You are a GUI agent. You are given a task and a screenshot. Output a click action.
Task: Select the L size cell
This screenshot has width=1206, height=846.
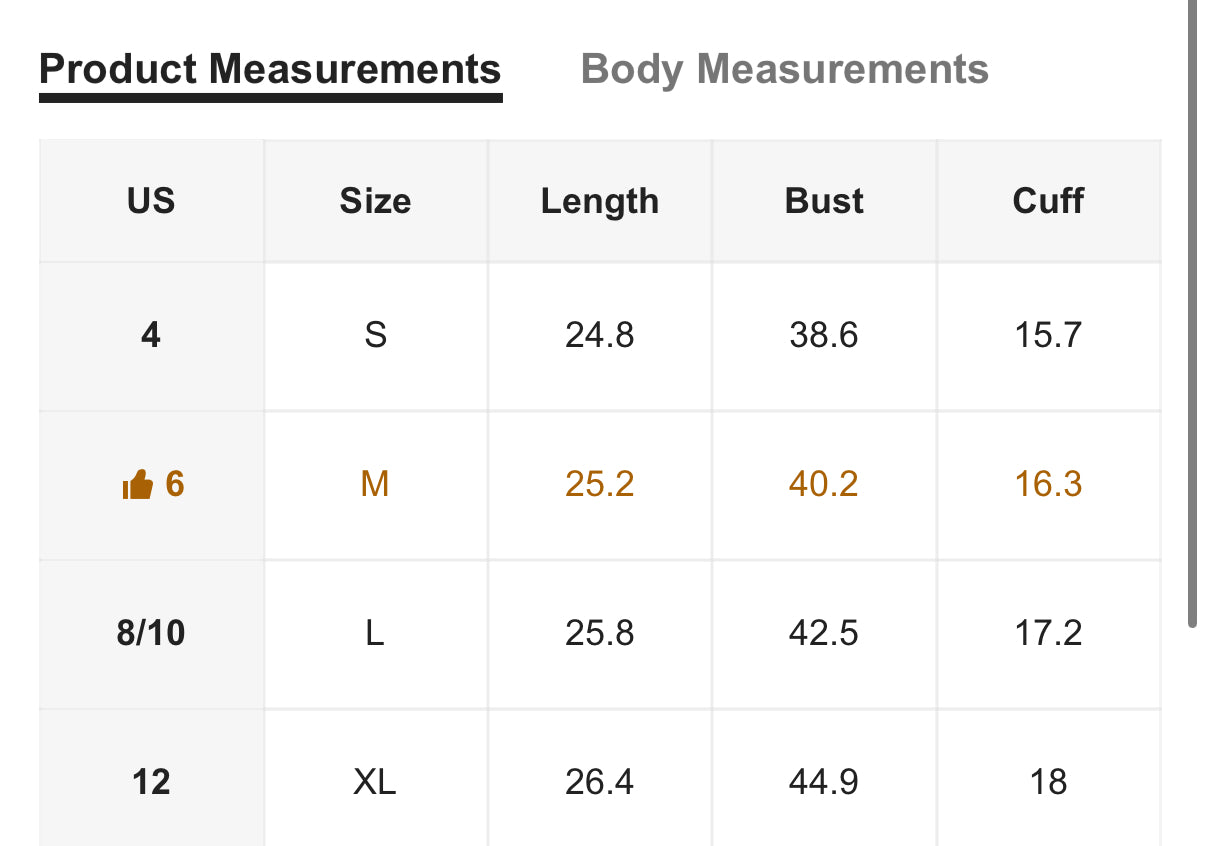(375, 634)
